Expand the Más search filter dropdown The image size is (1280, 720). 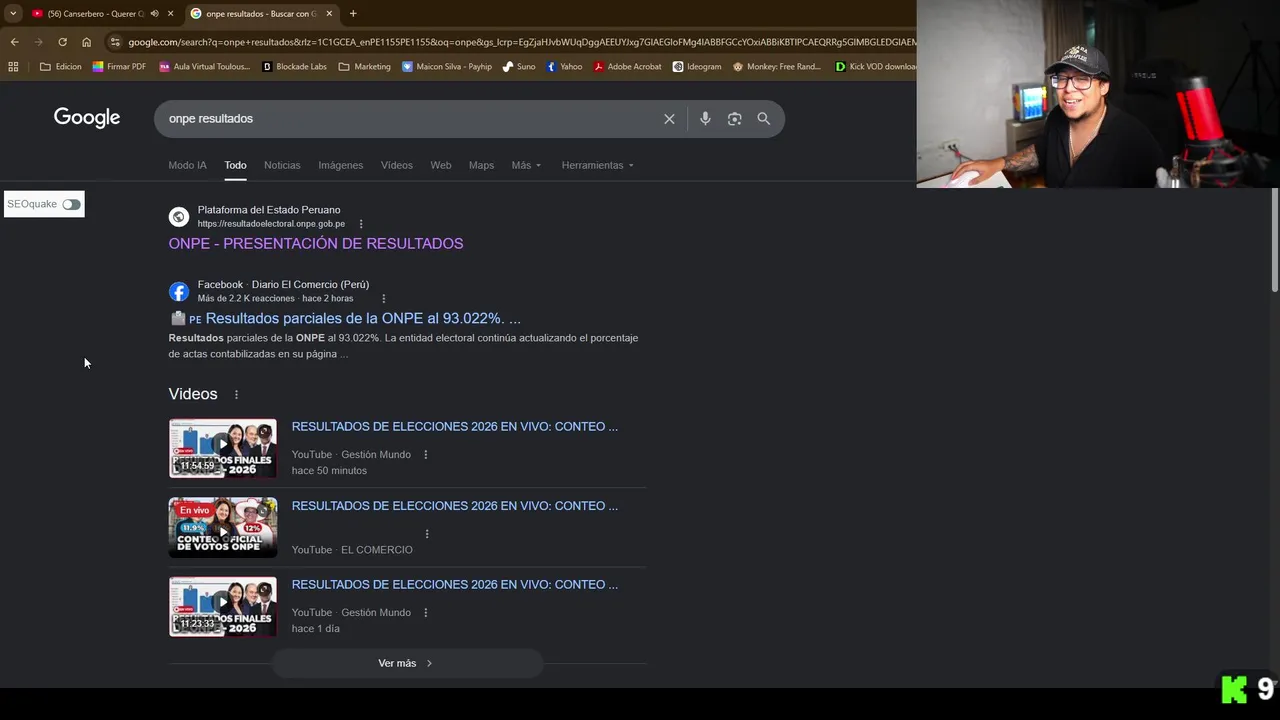click(x=526, y=165)
